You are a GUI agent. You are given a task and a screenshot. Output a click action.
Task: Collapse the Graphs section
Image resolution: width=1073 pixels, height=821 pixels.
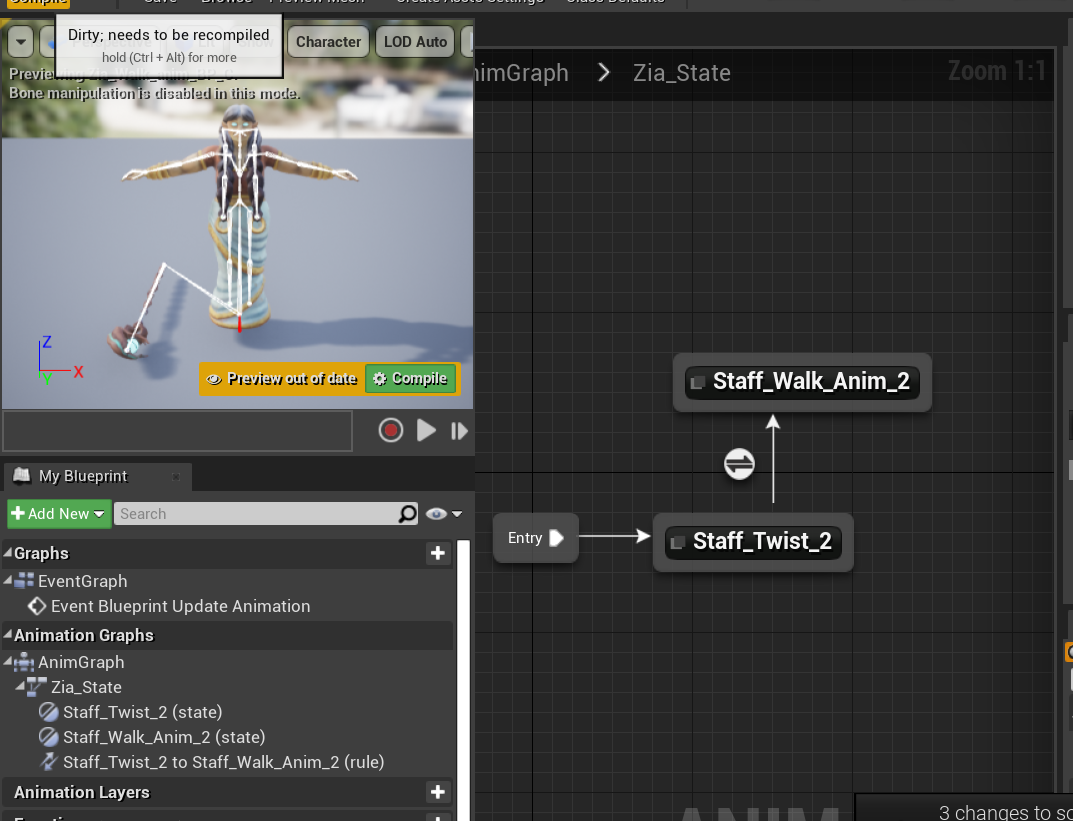(x=8, y=553)
